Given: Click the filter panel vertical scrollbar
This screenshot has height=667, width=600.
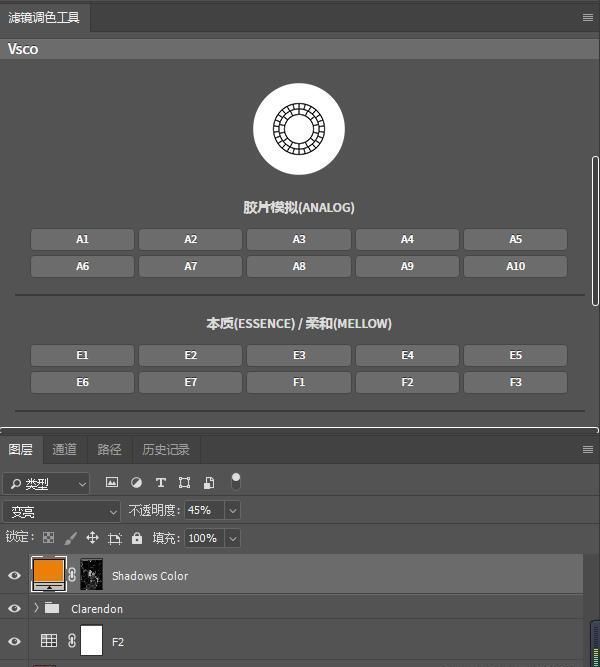Looking at the screenshot, I should point(595,231).
